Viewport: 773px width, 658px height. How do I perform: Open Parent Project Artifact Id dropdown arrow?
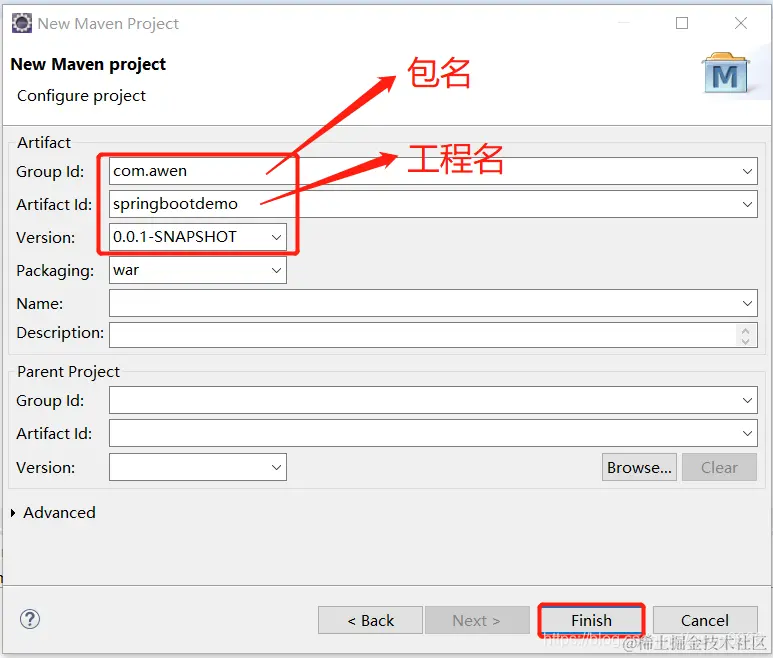[x=747, y=433]
